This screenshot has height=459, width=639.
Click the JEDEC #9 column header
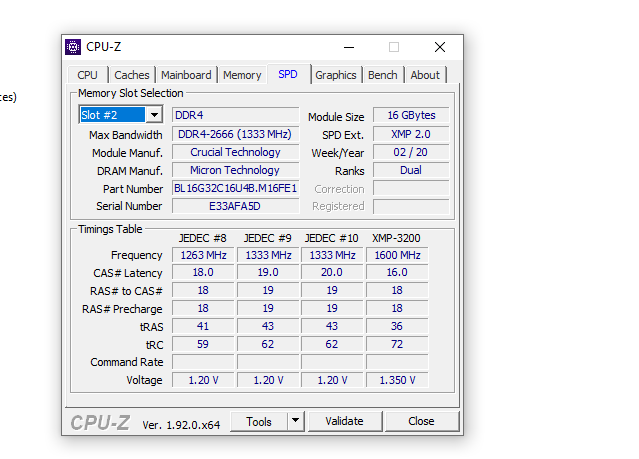(267, 238)
